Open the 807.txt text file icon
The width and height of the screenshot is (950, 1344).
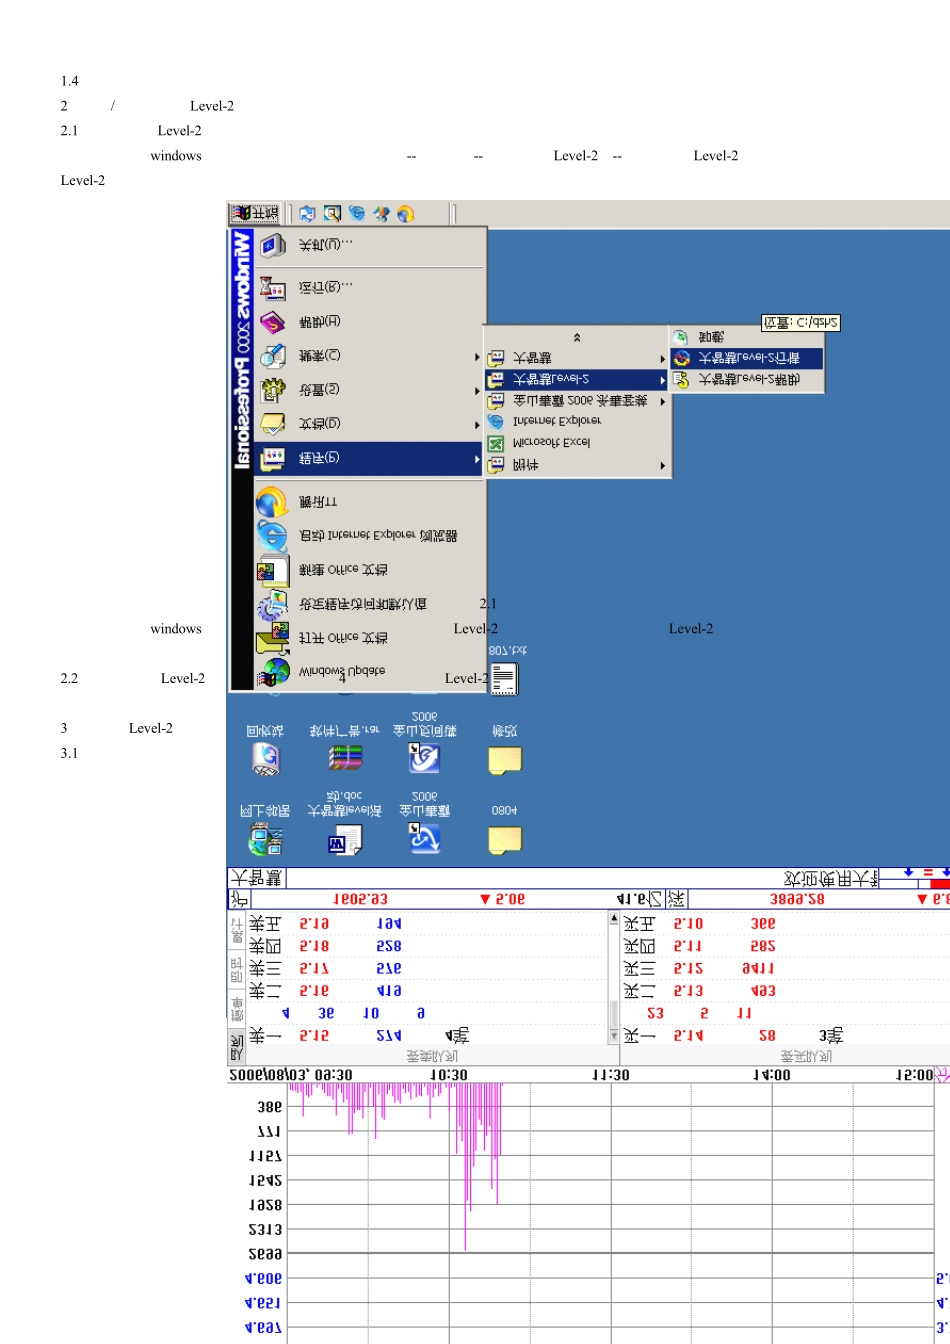(504, 679)
